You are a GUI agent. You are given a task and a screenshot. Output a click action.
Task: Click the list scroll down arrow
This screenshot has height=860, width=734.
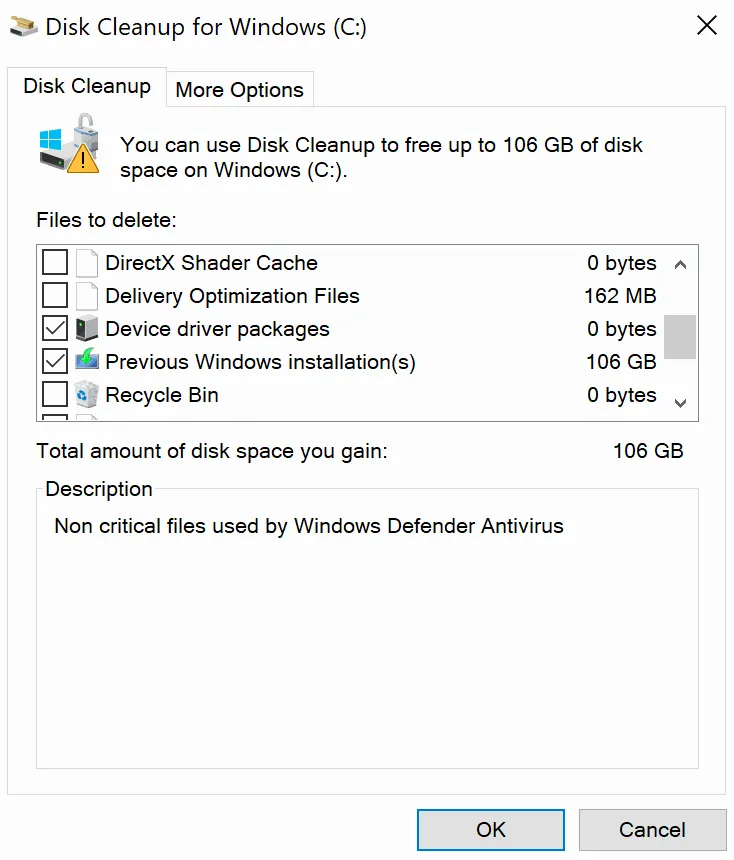point(680,402)
